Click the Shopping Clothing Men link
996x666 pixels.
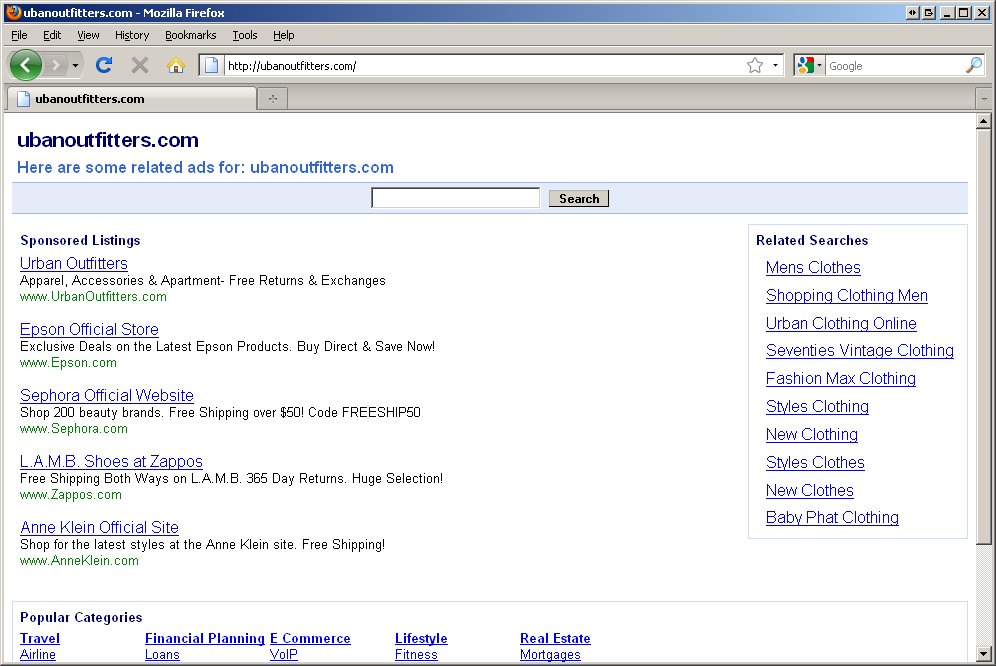[x=847, y=296]
